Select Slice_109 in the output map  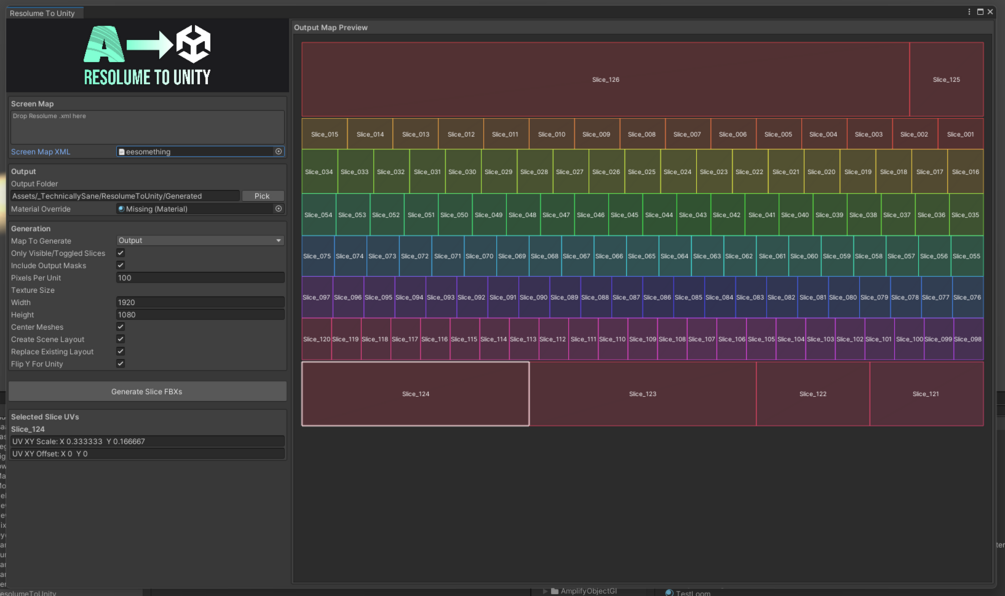643,339
